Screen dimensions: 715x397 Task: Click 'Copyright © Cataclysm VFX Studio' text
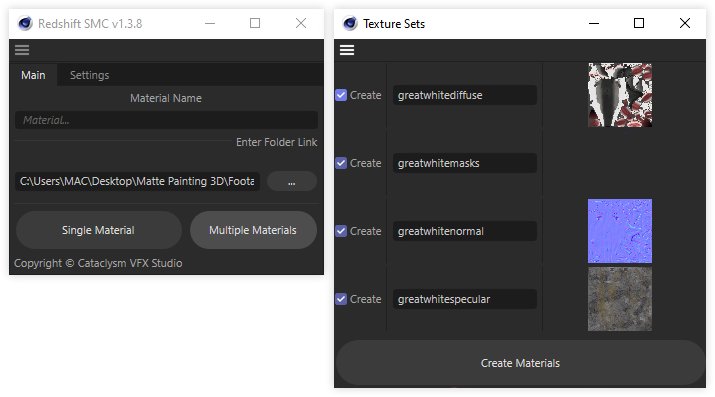[98, 263]
